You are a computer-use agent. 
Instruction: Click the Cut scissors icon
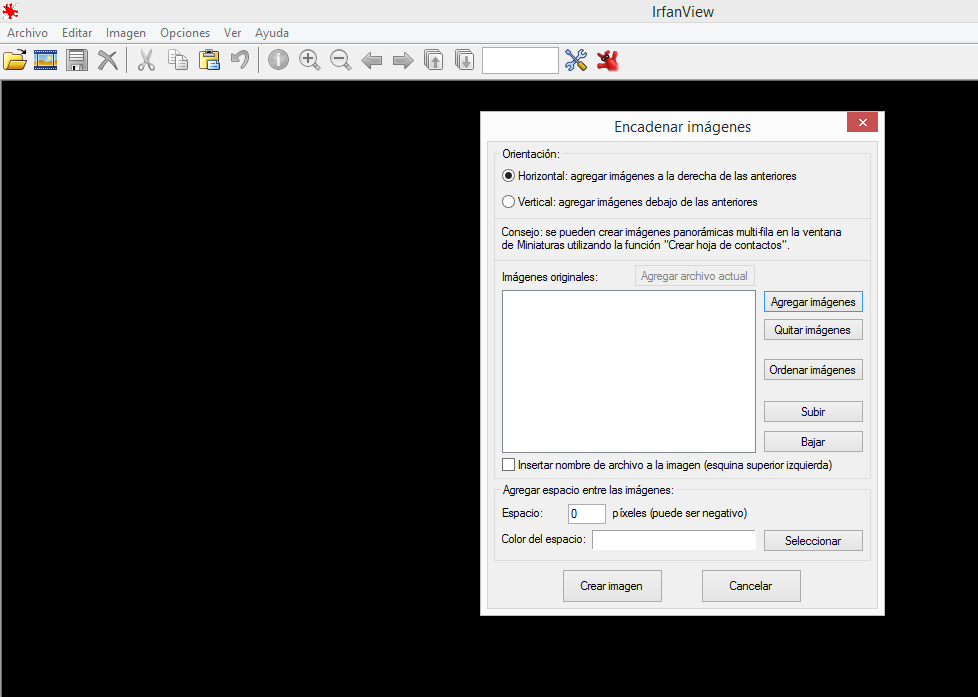point(146,61)
